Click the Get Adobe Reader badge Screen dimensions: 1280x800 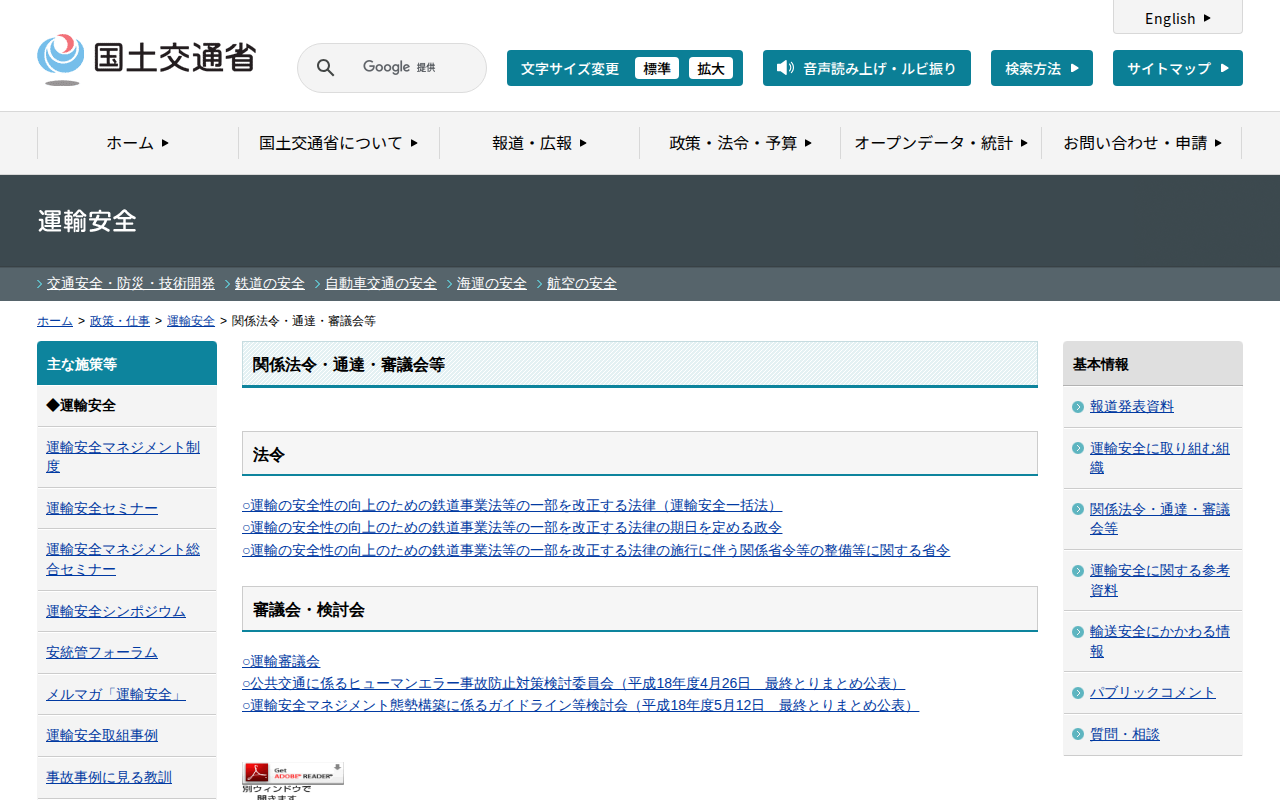pos(293,773)
